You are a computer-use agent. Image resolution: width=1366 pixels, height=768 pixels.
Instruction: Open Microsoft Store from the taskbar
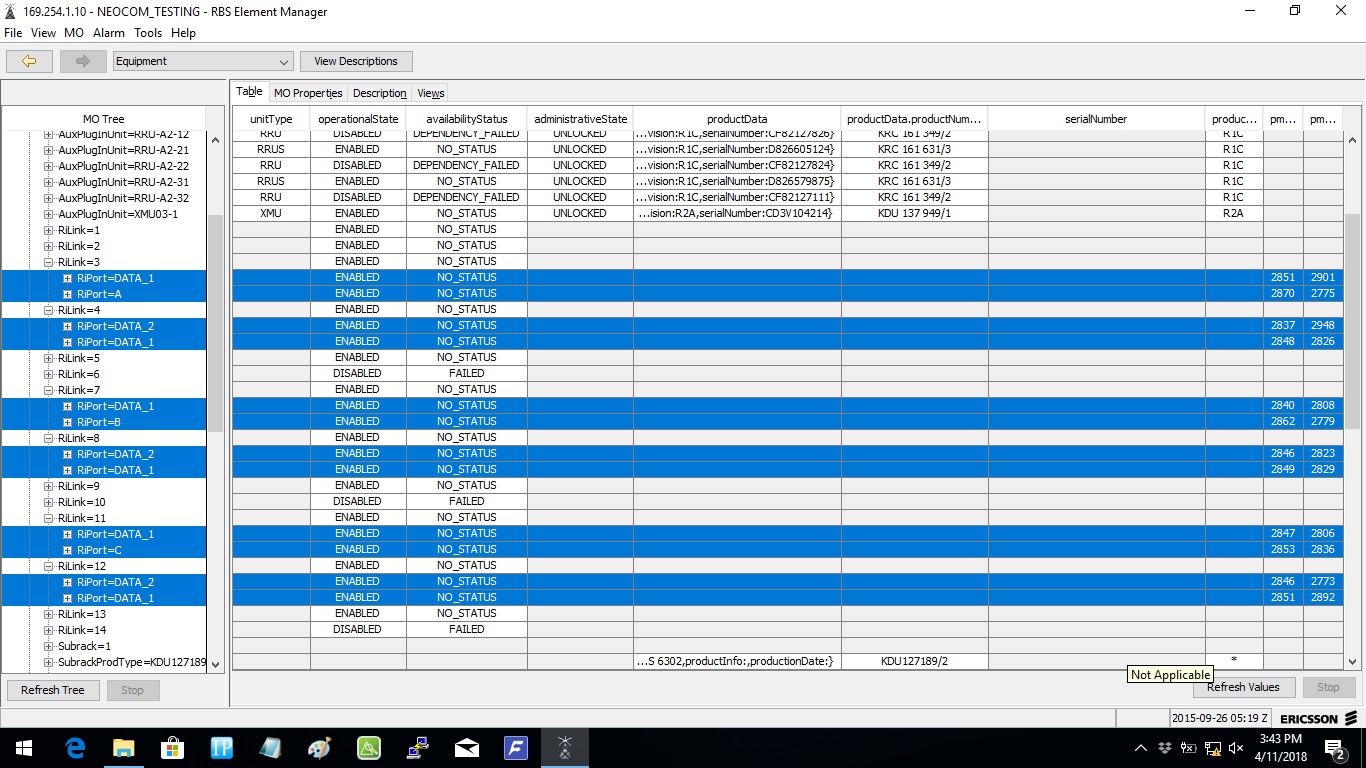click(172, 748)
